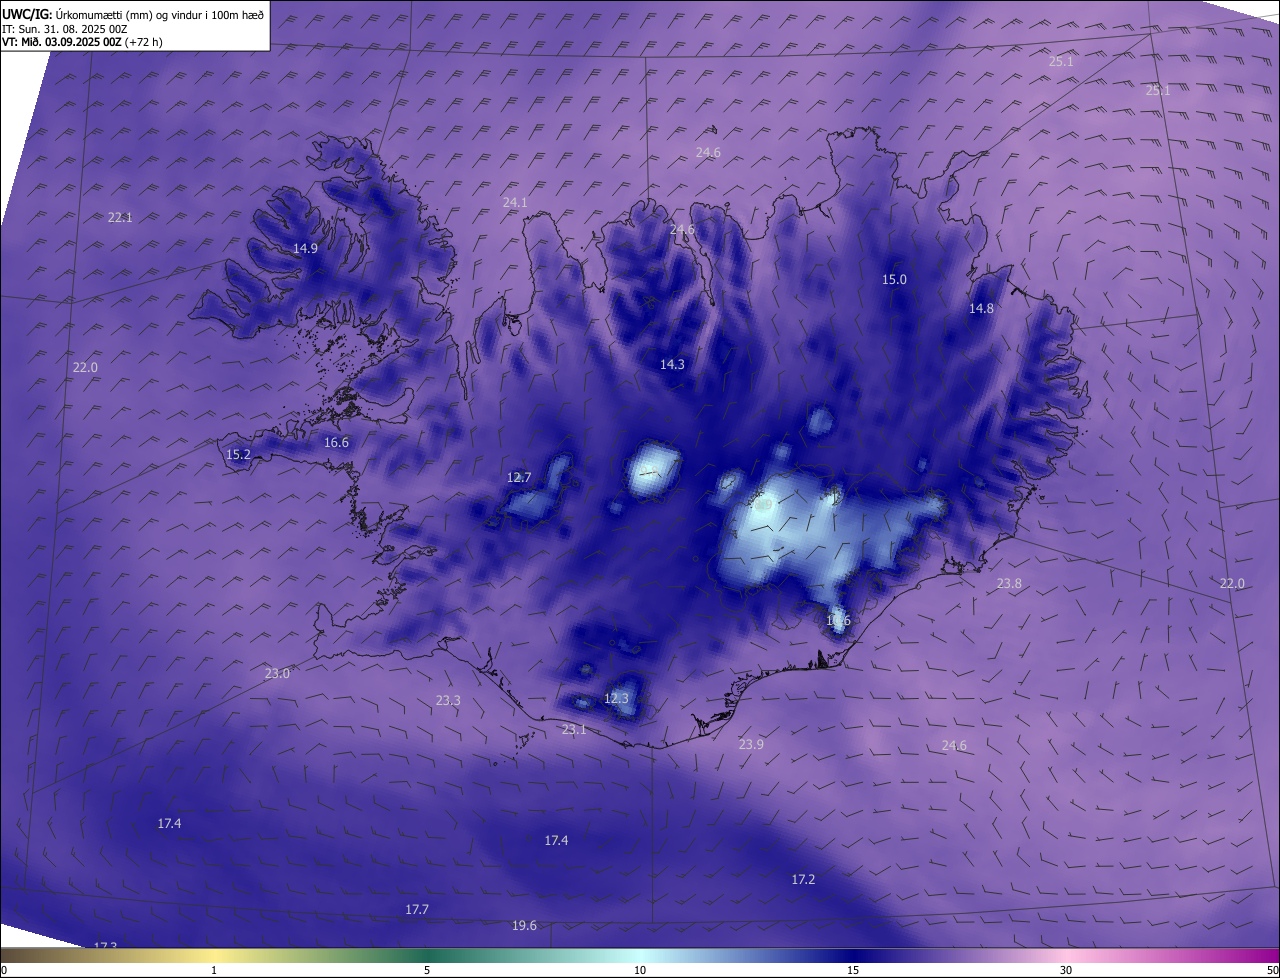Image resolution: width=1280 pixels, height=978 pixels.
Task: Click the UWC/IG title line in the header
Action: (133, 14)
